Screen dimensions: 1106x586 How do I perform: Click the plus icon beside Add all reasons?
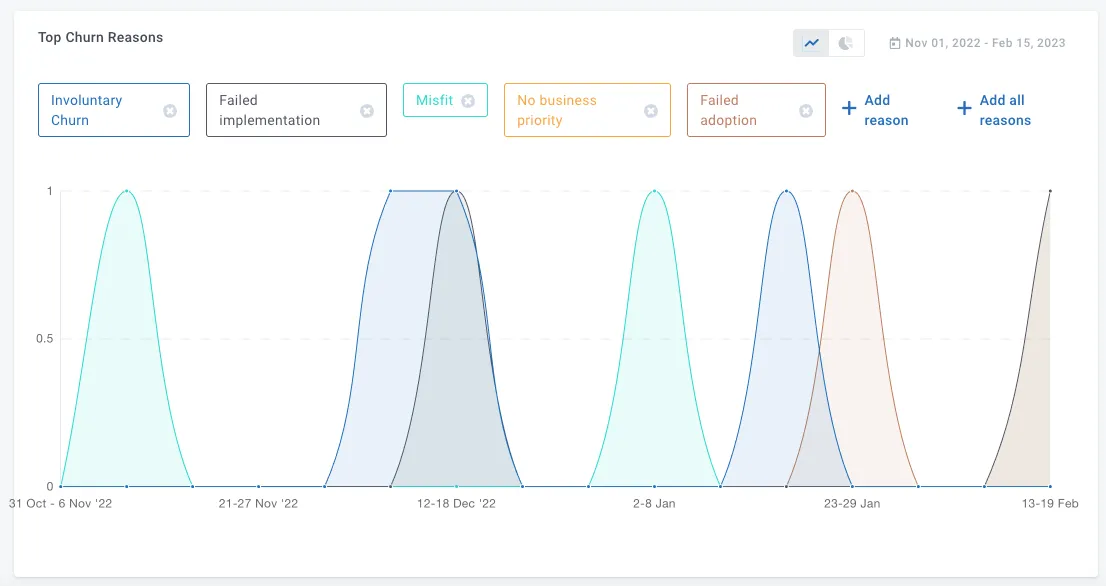964,108
